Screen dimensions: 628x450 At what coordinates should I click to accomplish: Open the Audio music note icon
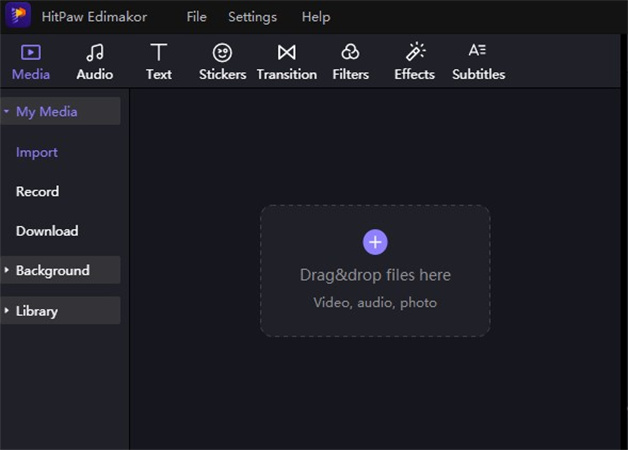(x=95, y=53)
